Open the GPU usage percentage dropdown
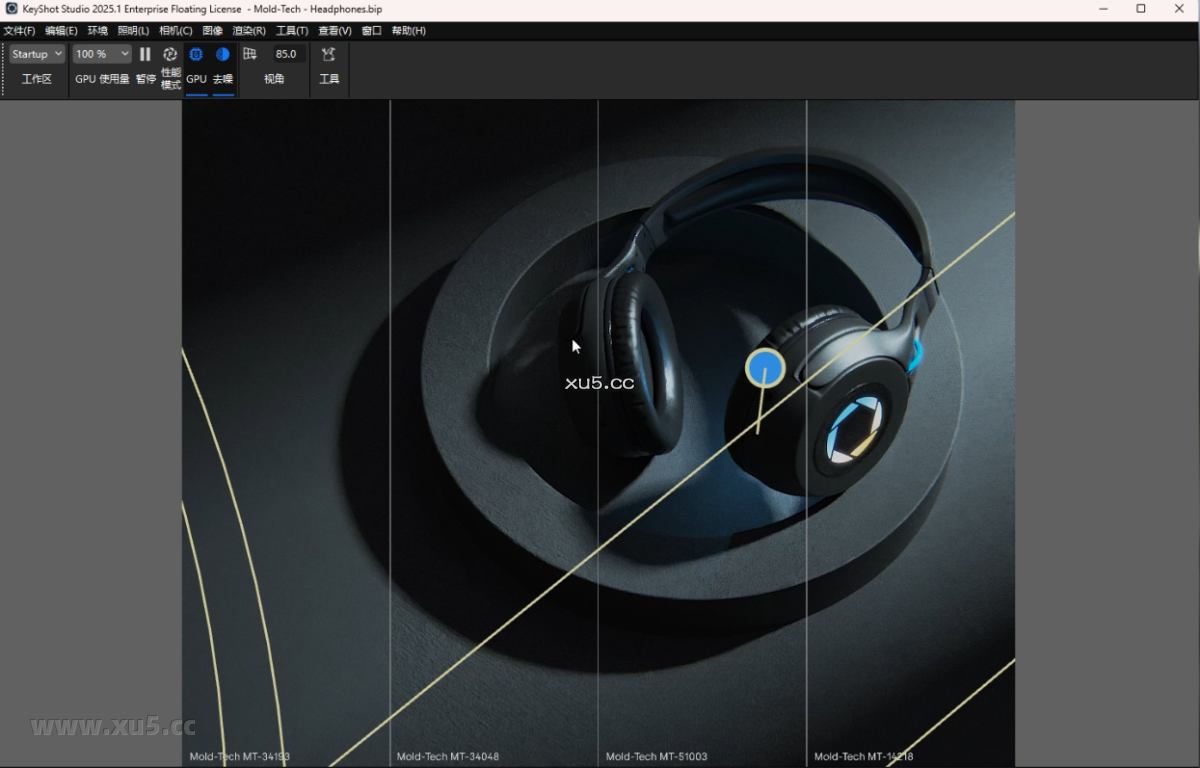 coord(102,54)
